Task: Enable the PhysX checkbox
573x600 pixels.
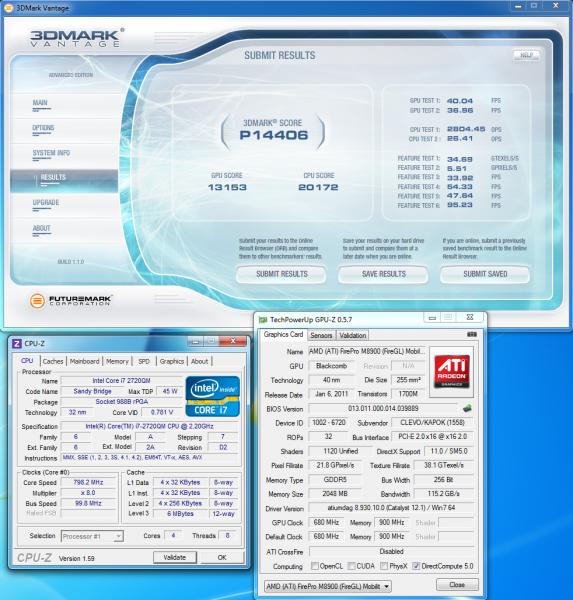Action: coord(384,566)
